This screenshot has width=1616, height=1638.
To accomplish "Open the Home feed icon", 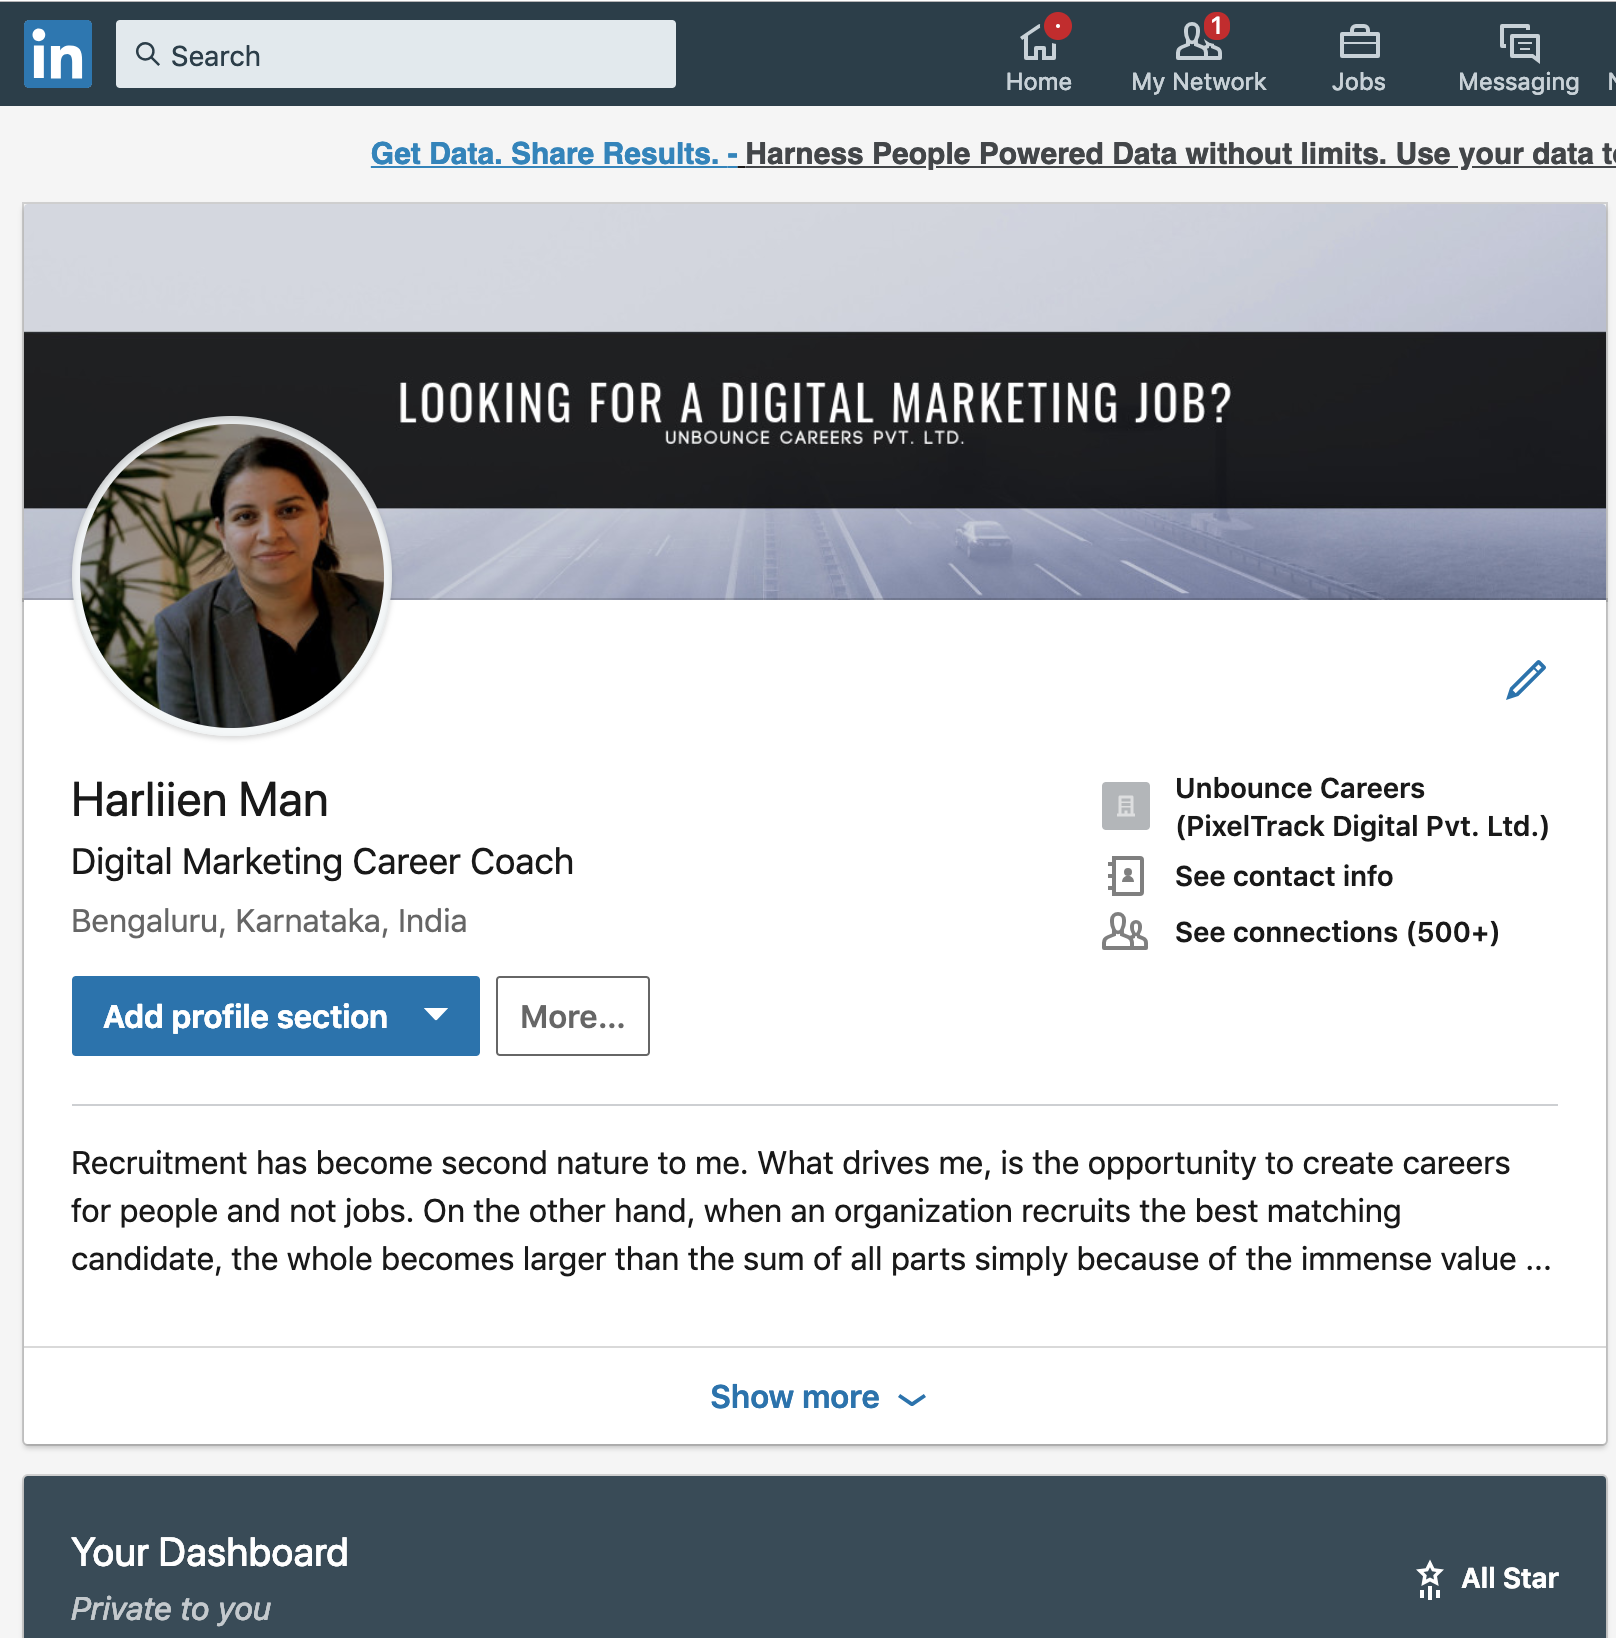I will (x=1038, y=43).
